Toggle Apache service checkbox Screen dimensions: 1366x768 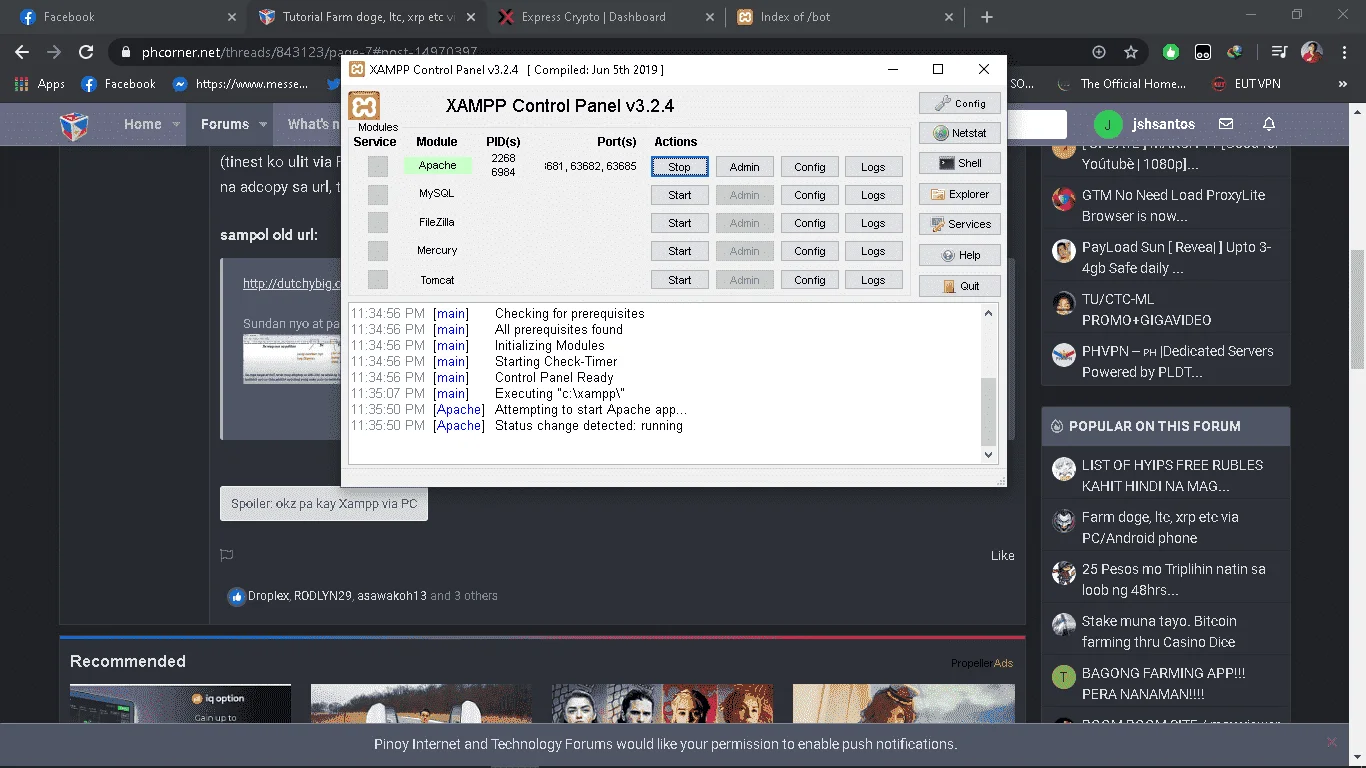377,166
